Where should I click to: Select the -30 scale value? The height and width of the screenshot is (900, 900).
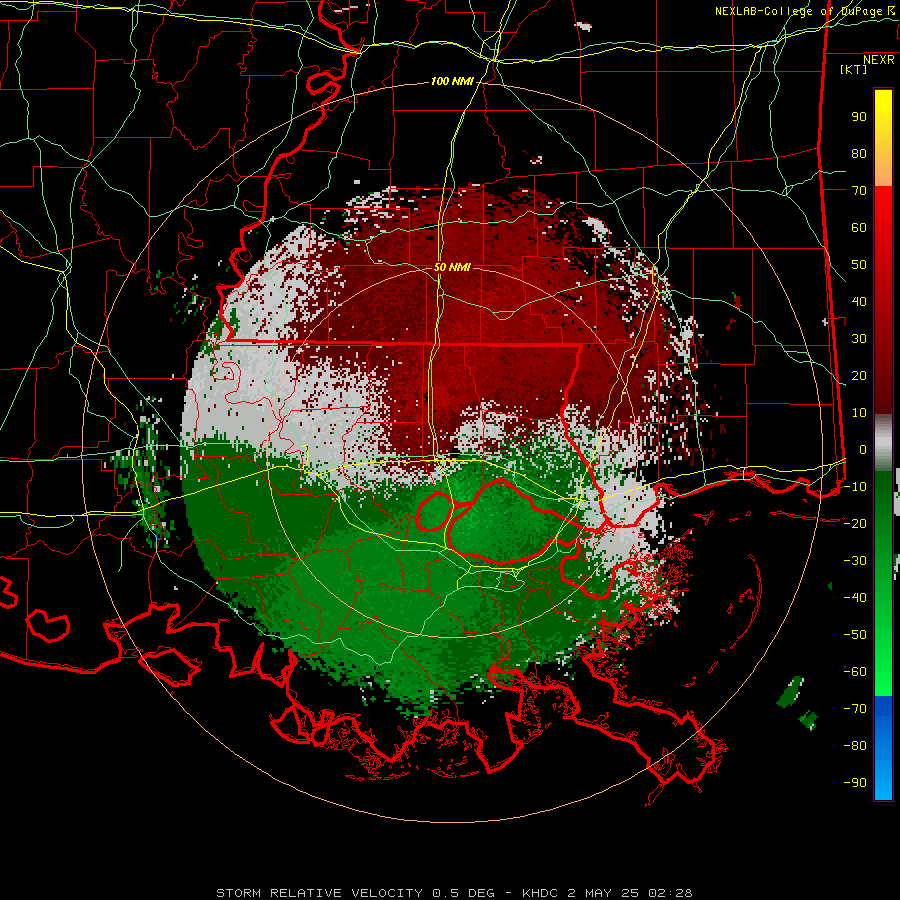click(855, 561)
